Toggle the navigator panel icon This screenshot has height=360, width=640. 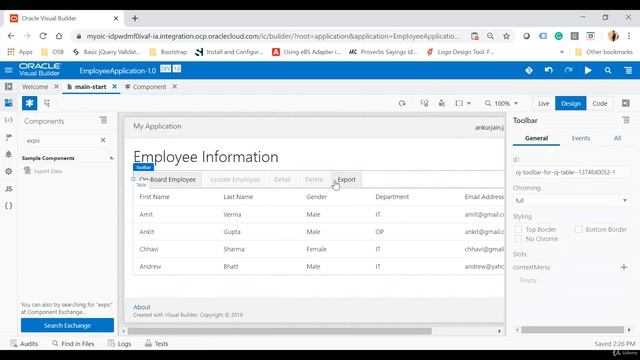point(9,87)
